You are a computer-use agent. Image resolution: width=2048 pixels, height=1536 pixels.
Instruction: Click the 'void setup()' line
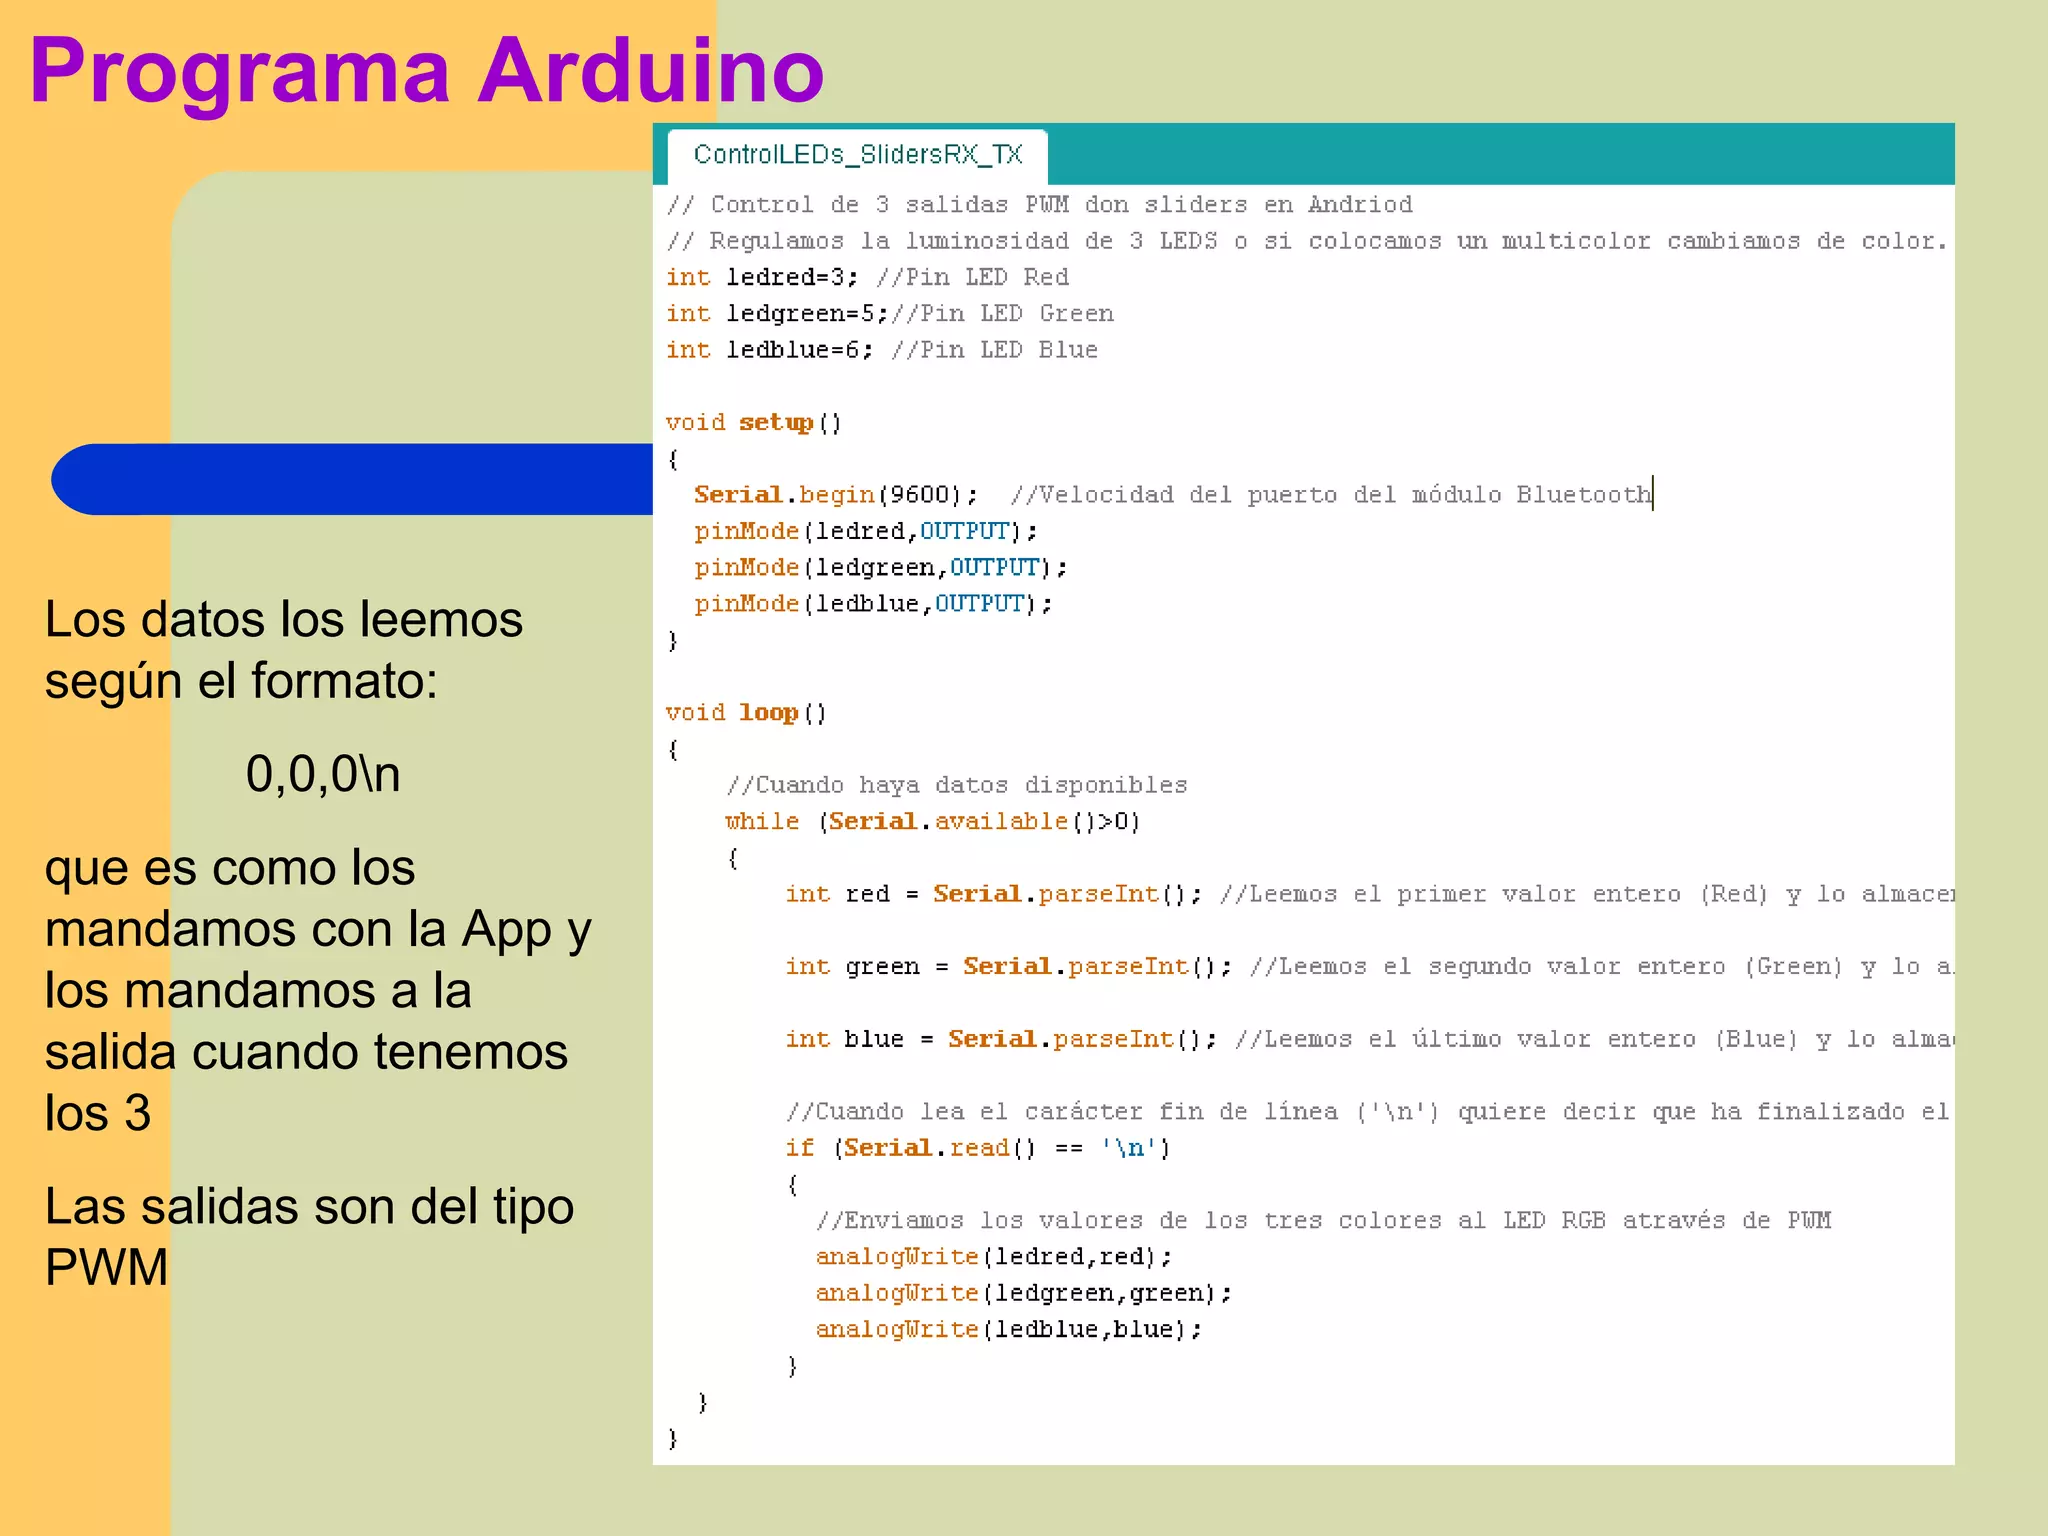(x=754, y=423)
